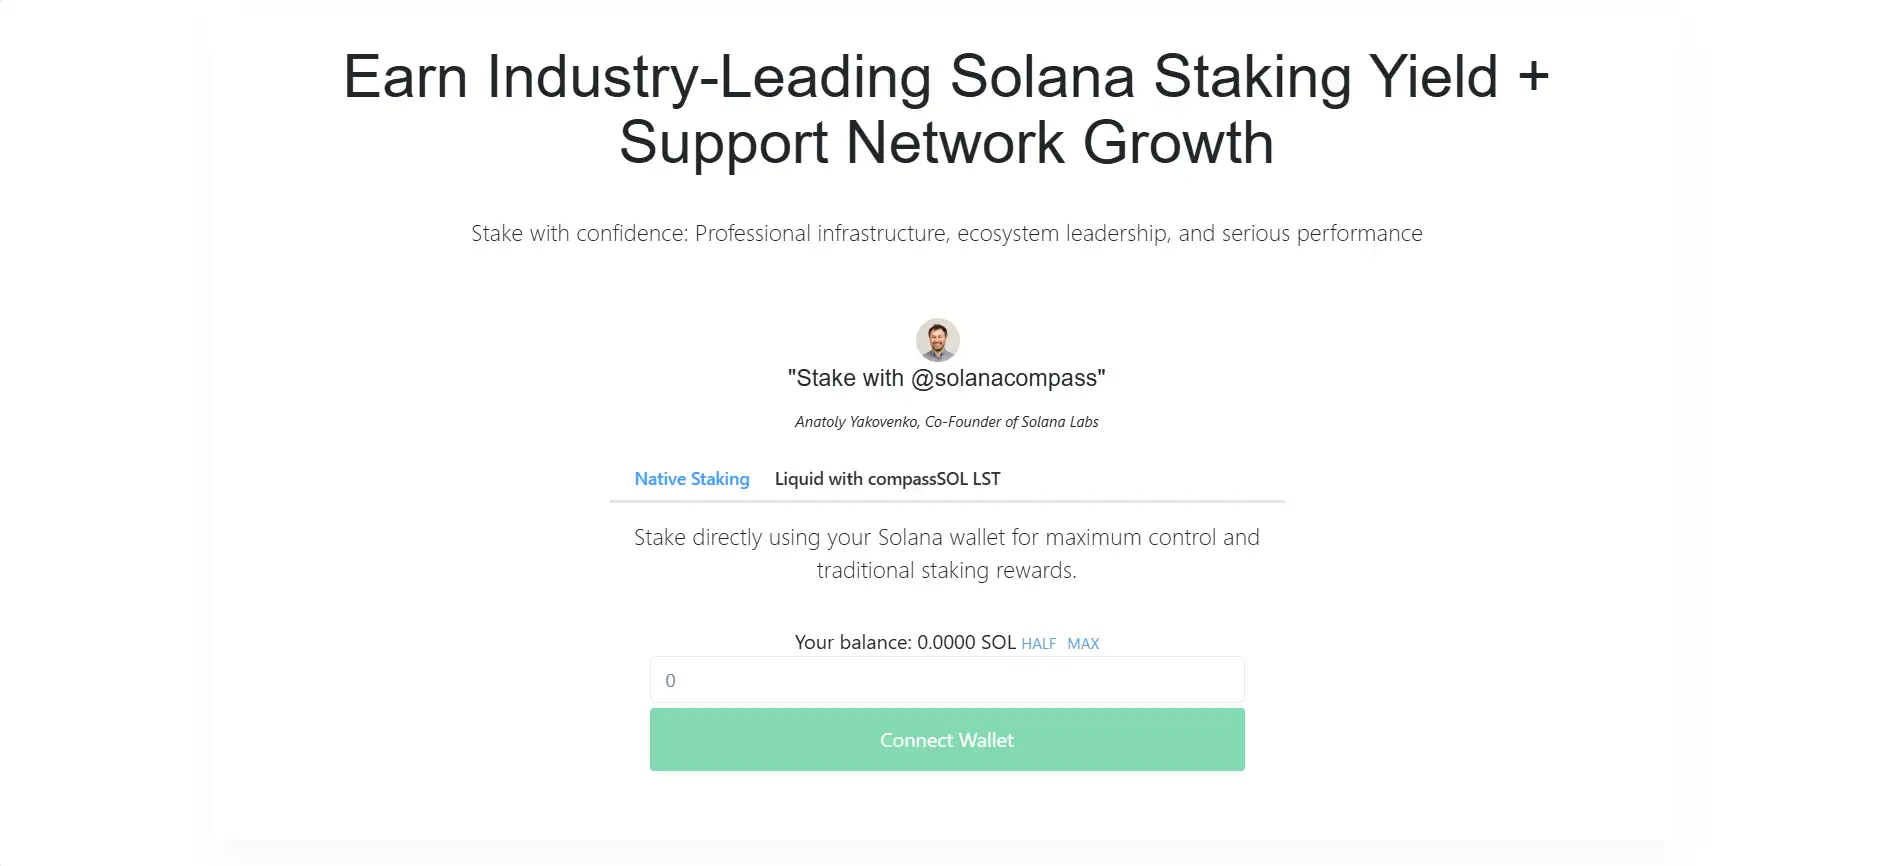The width and height of the screenshot is (1897, 866).
Task: Click the "Support Network Growth" heading line
Action: pyautogui.click(x=946, y=143)
